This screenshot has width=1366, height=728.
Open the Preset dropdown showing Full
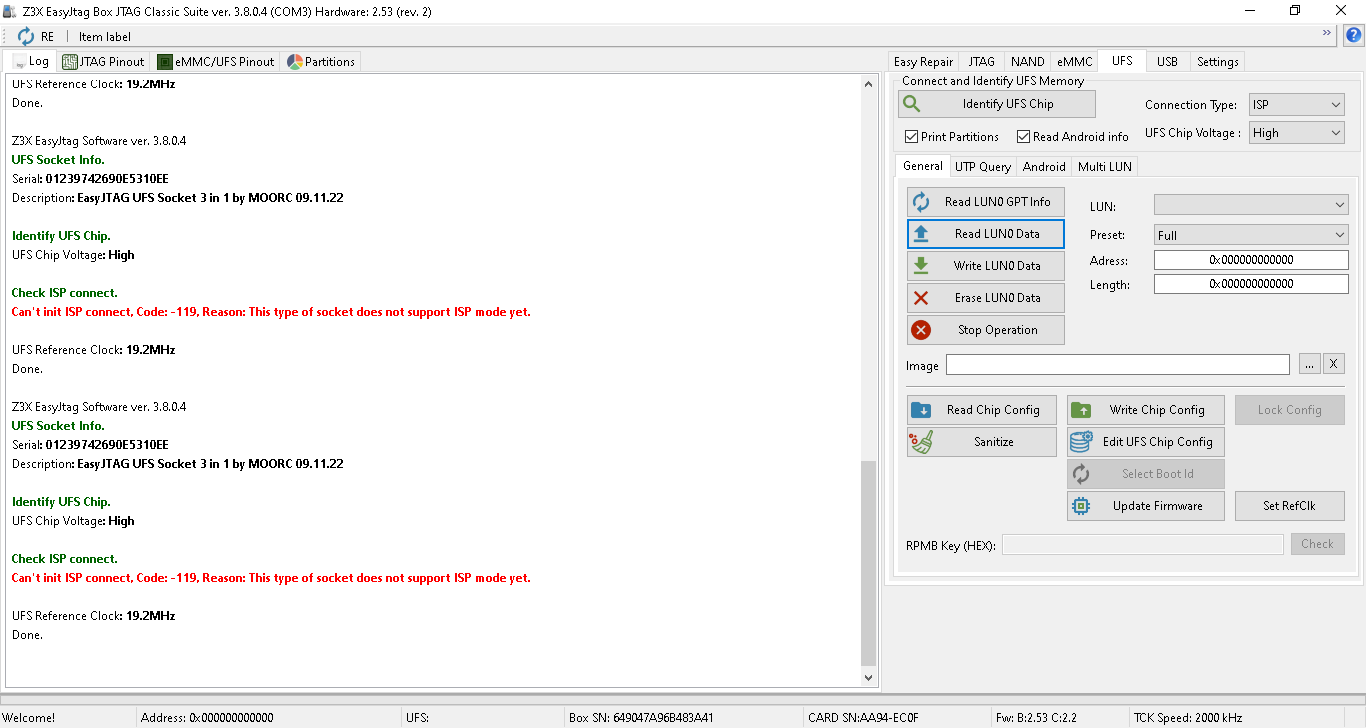point(1251,234)
